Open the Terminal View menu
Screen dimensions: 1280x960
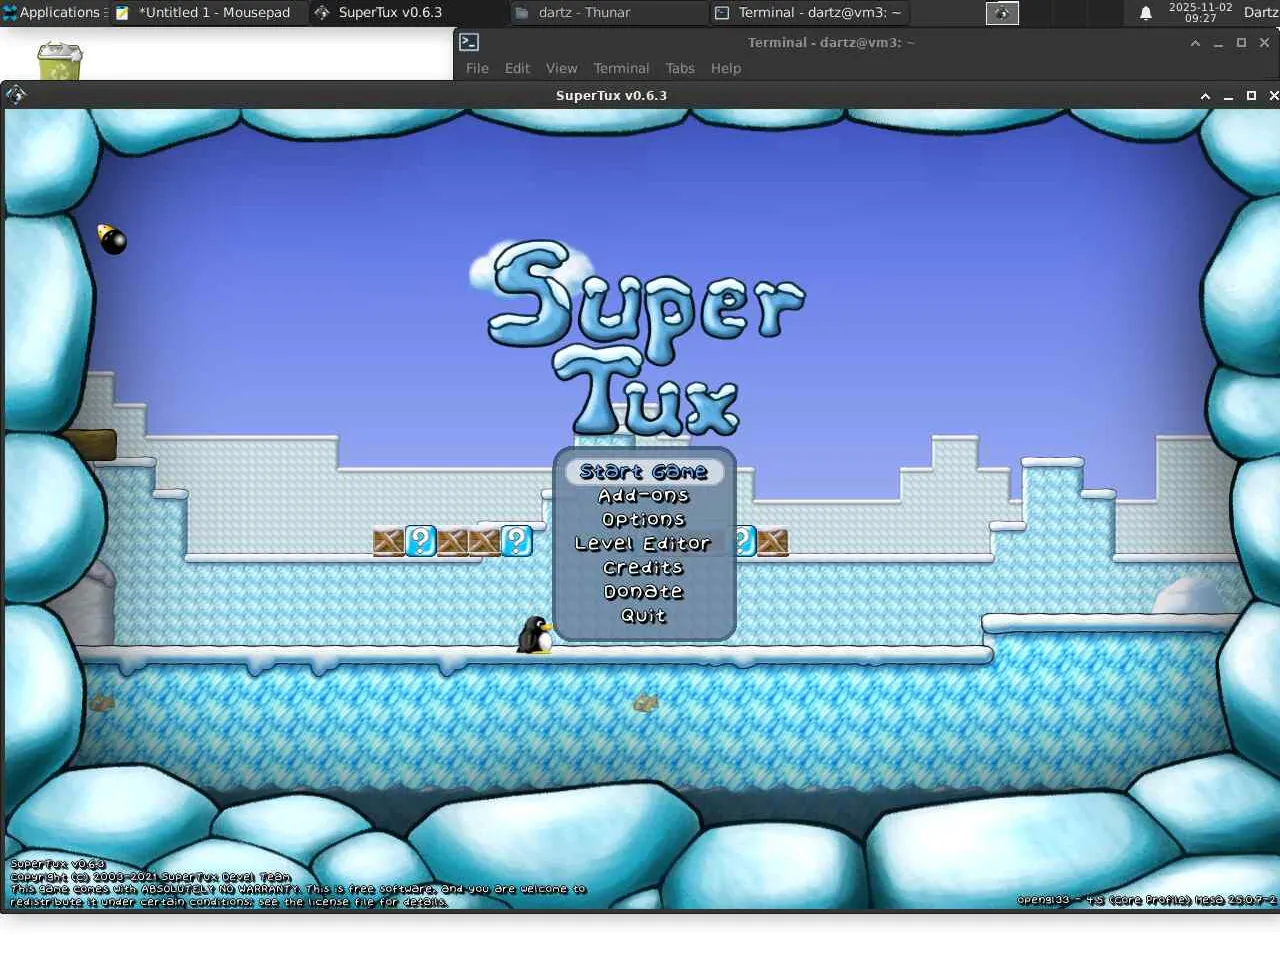[x=561, y=68]
